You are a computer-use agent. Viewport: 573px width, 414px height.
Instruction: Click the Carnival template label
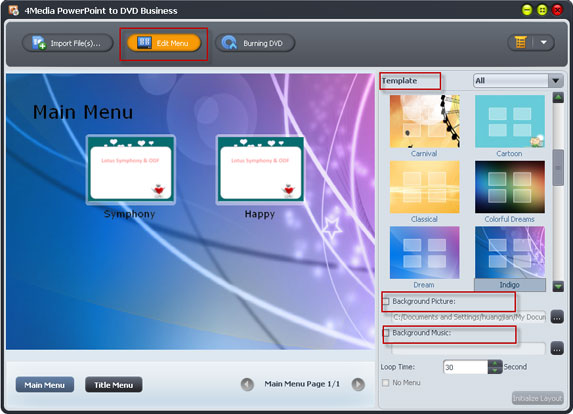424,153
